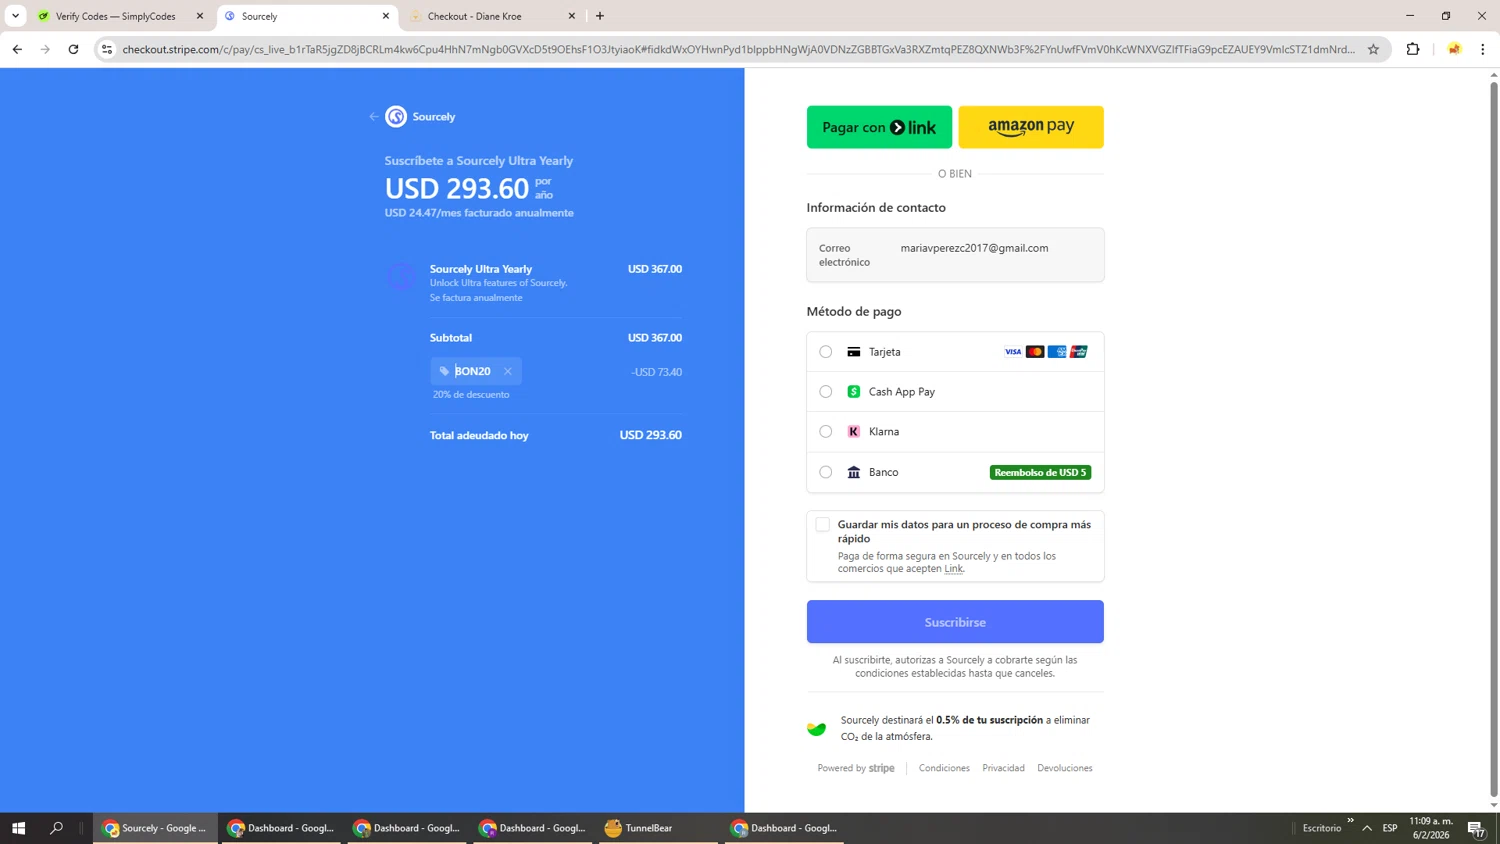Screen dimensions: 1500x844
Task: Bookmark this page with the star icon
Action: point(1373,49)
